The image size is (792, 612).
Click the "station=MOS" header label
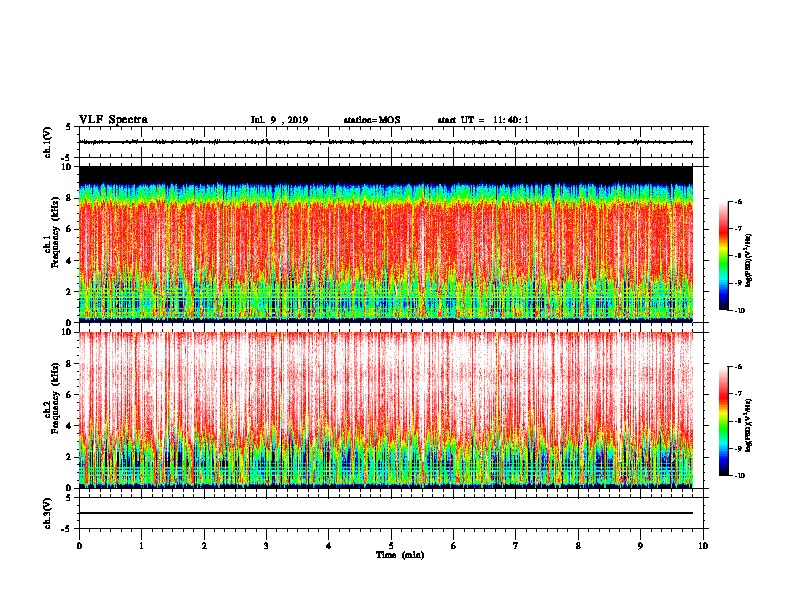372,120
